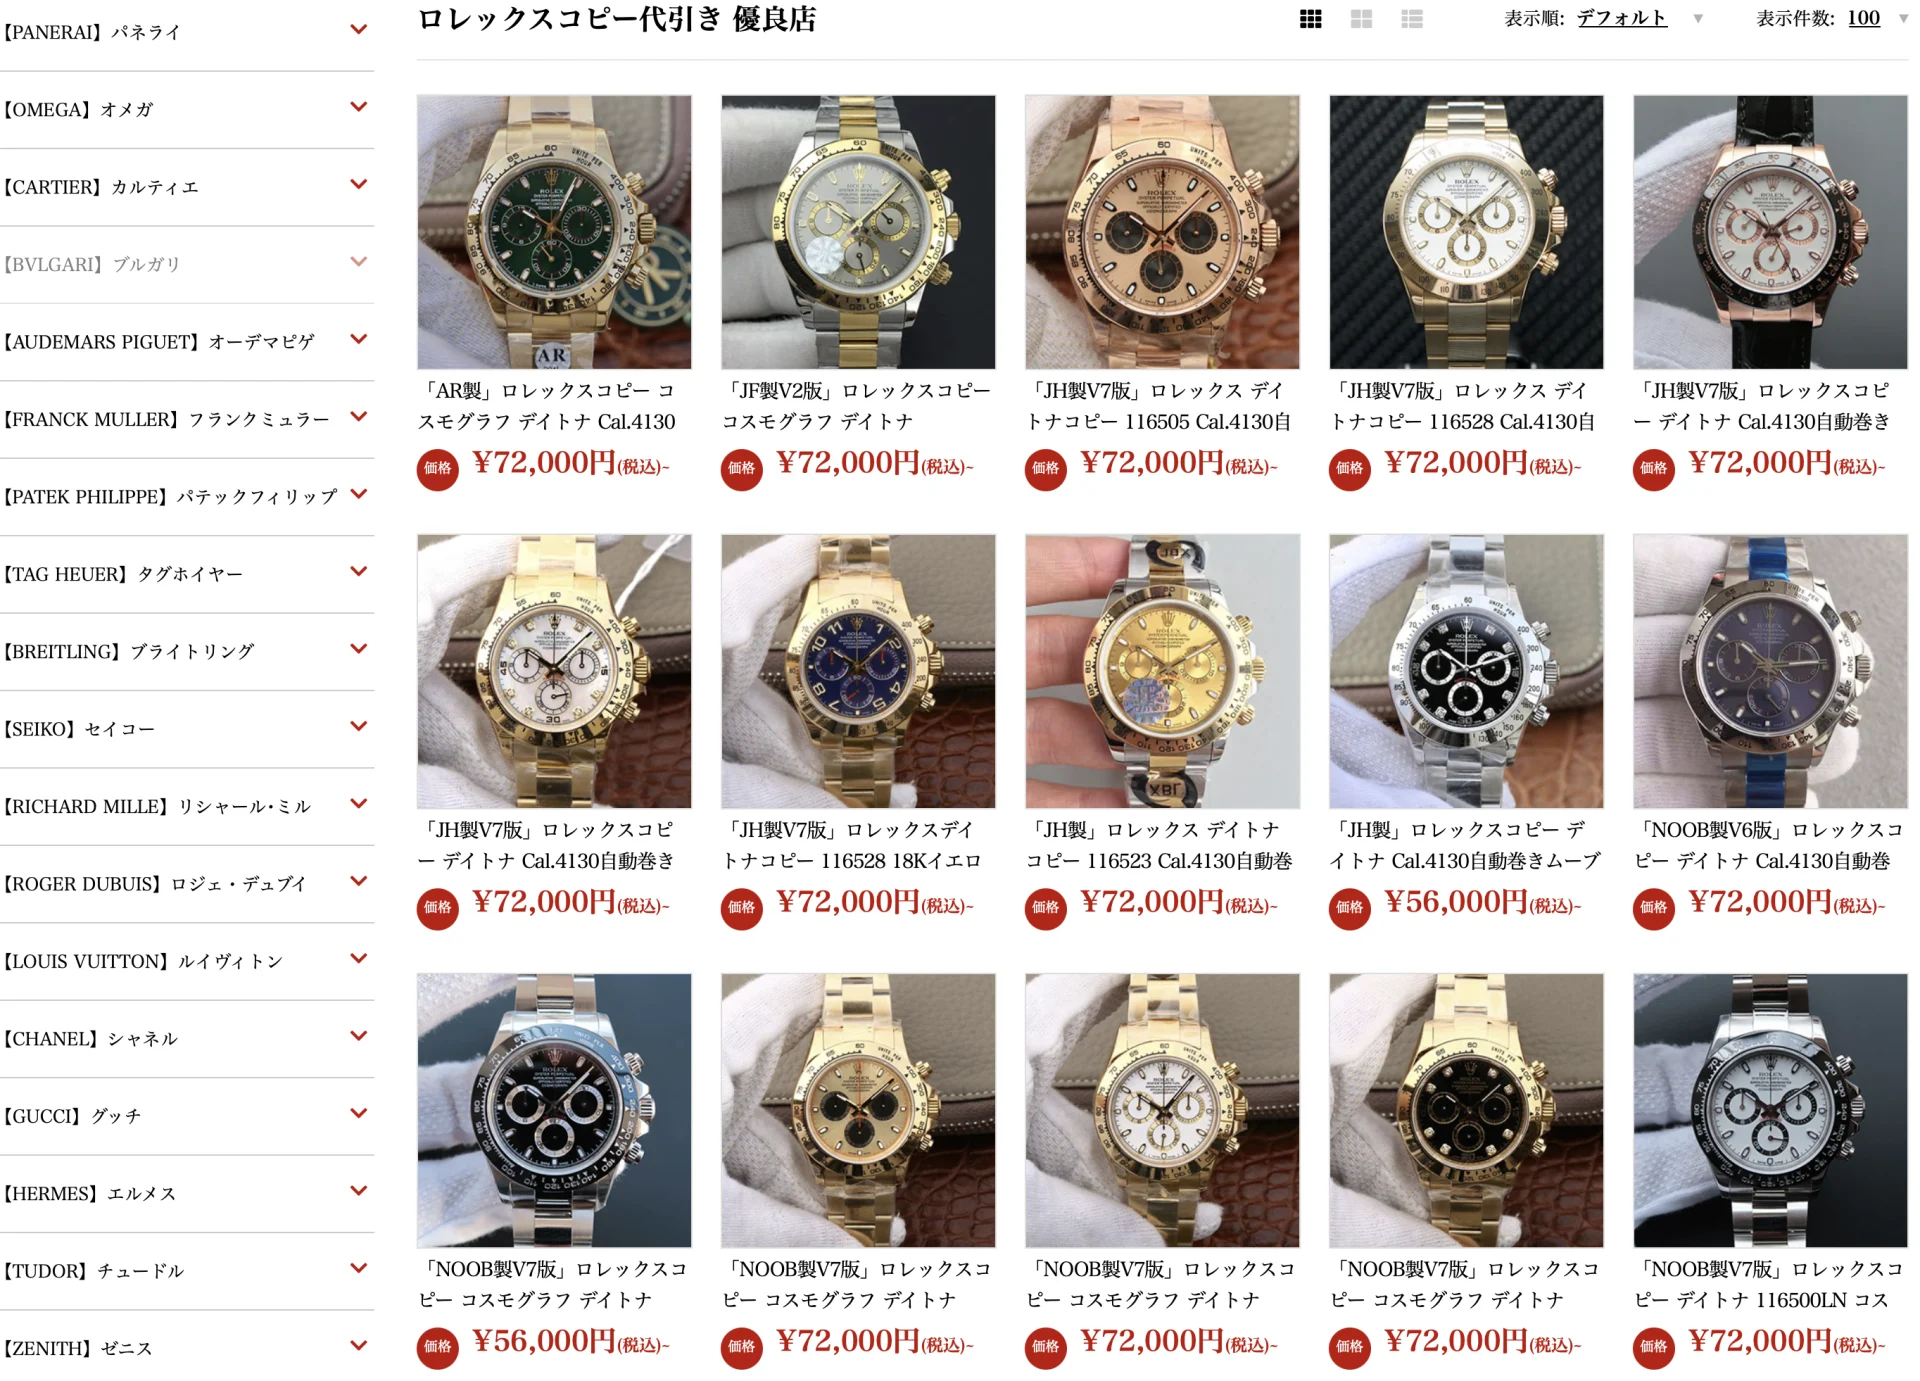This screenshot has width=1920, height=1381.
Task: Switch to the small grid view icon
Action: (1310, 19)
